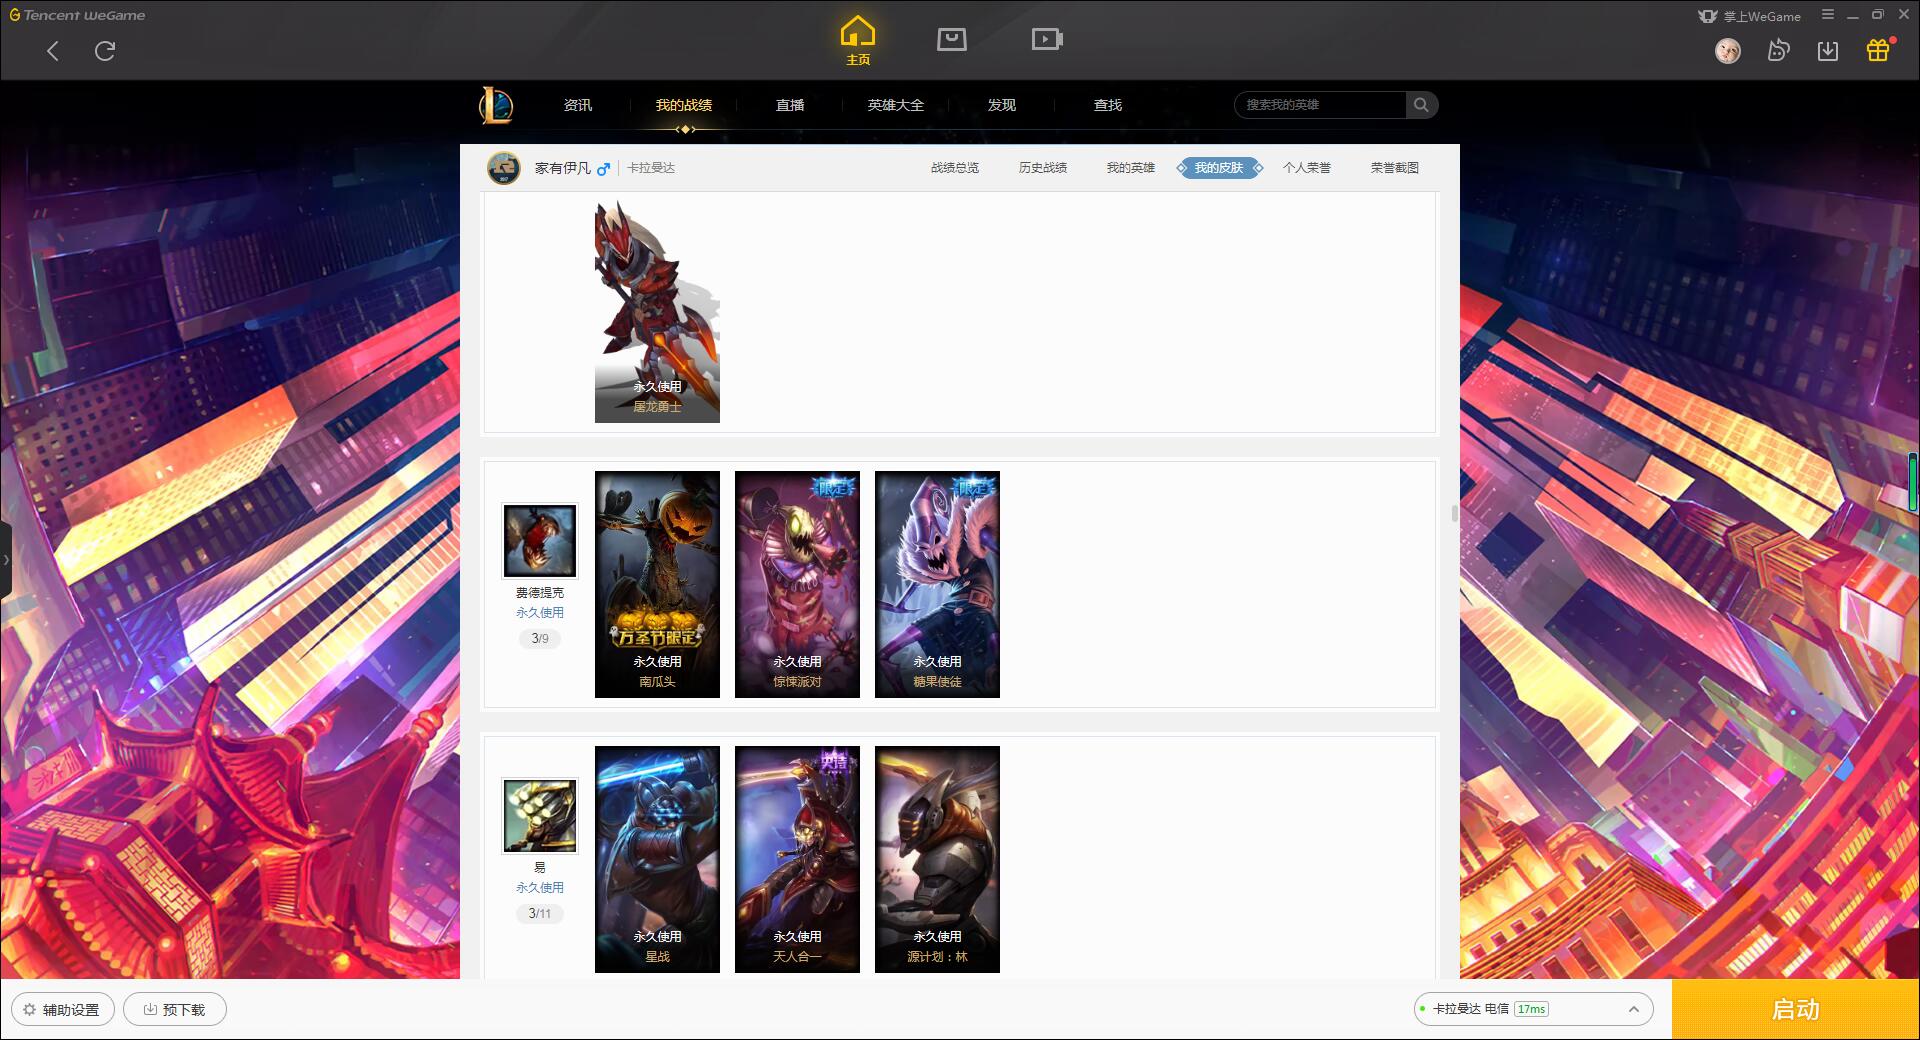Open the 我的战绩 navigation tab
1920x1040 pixels.
pos(684,105)
